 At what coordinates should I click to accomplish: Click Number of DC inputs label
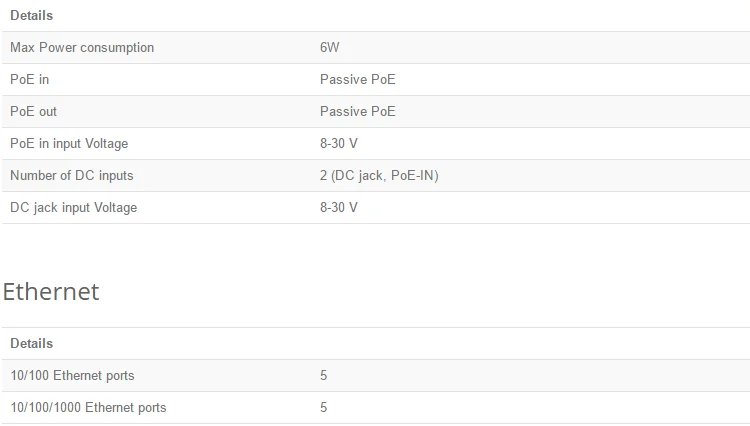72,175
